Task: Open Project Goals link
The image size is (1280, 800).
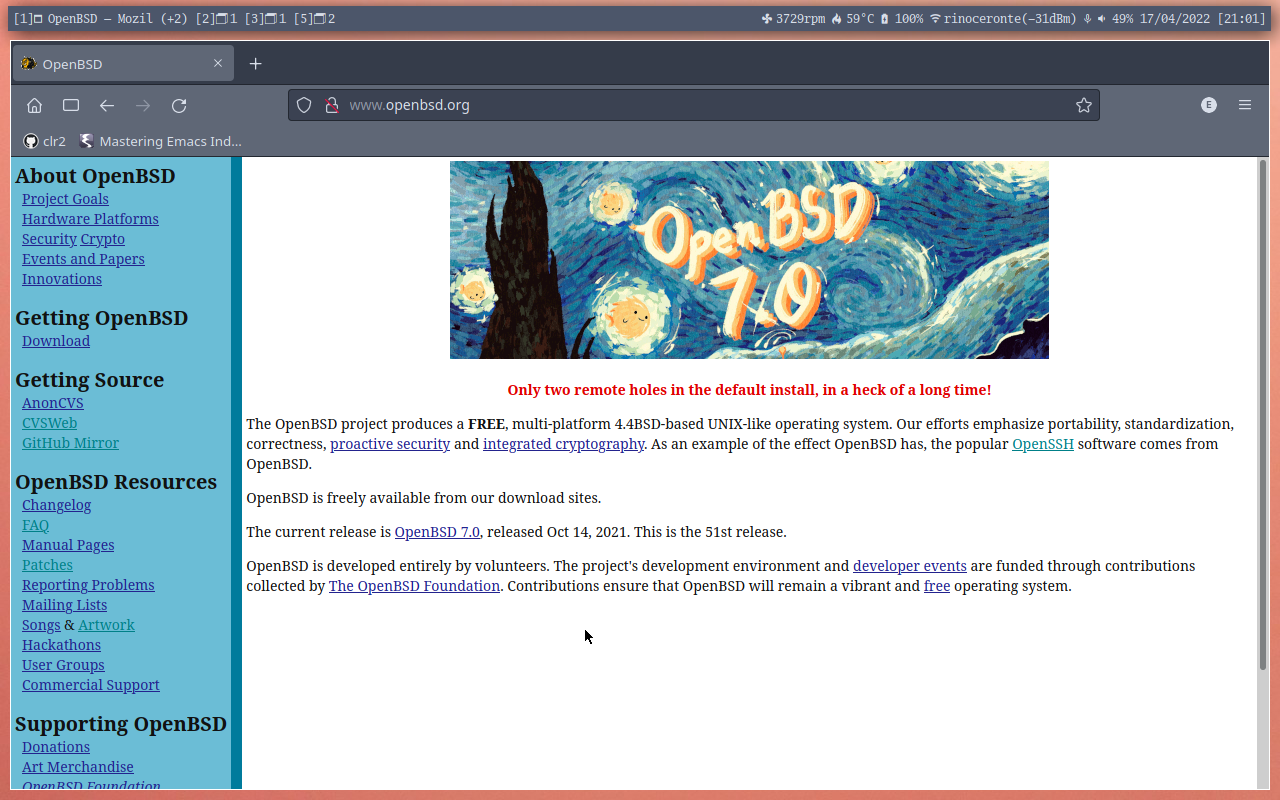Action: [65, 199]
